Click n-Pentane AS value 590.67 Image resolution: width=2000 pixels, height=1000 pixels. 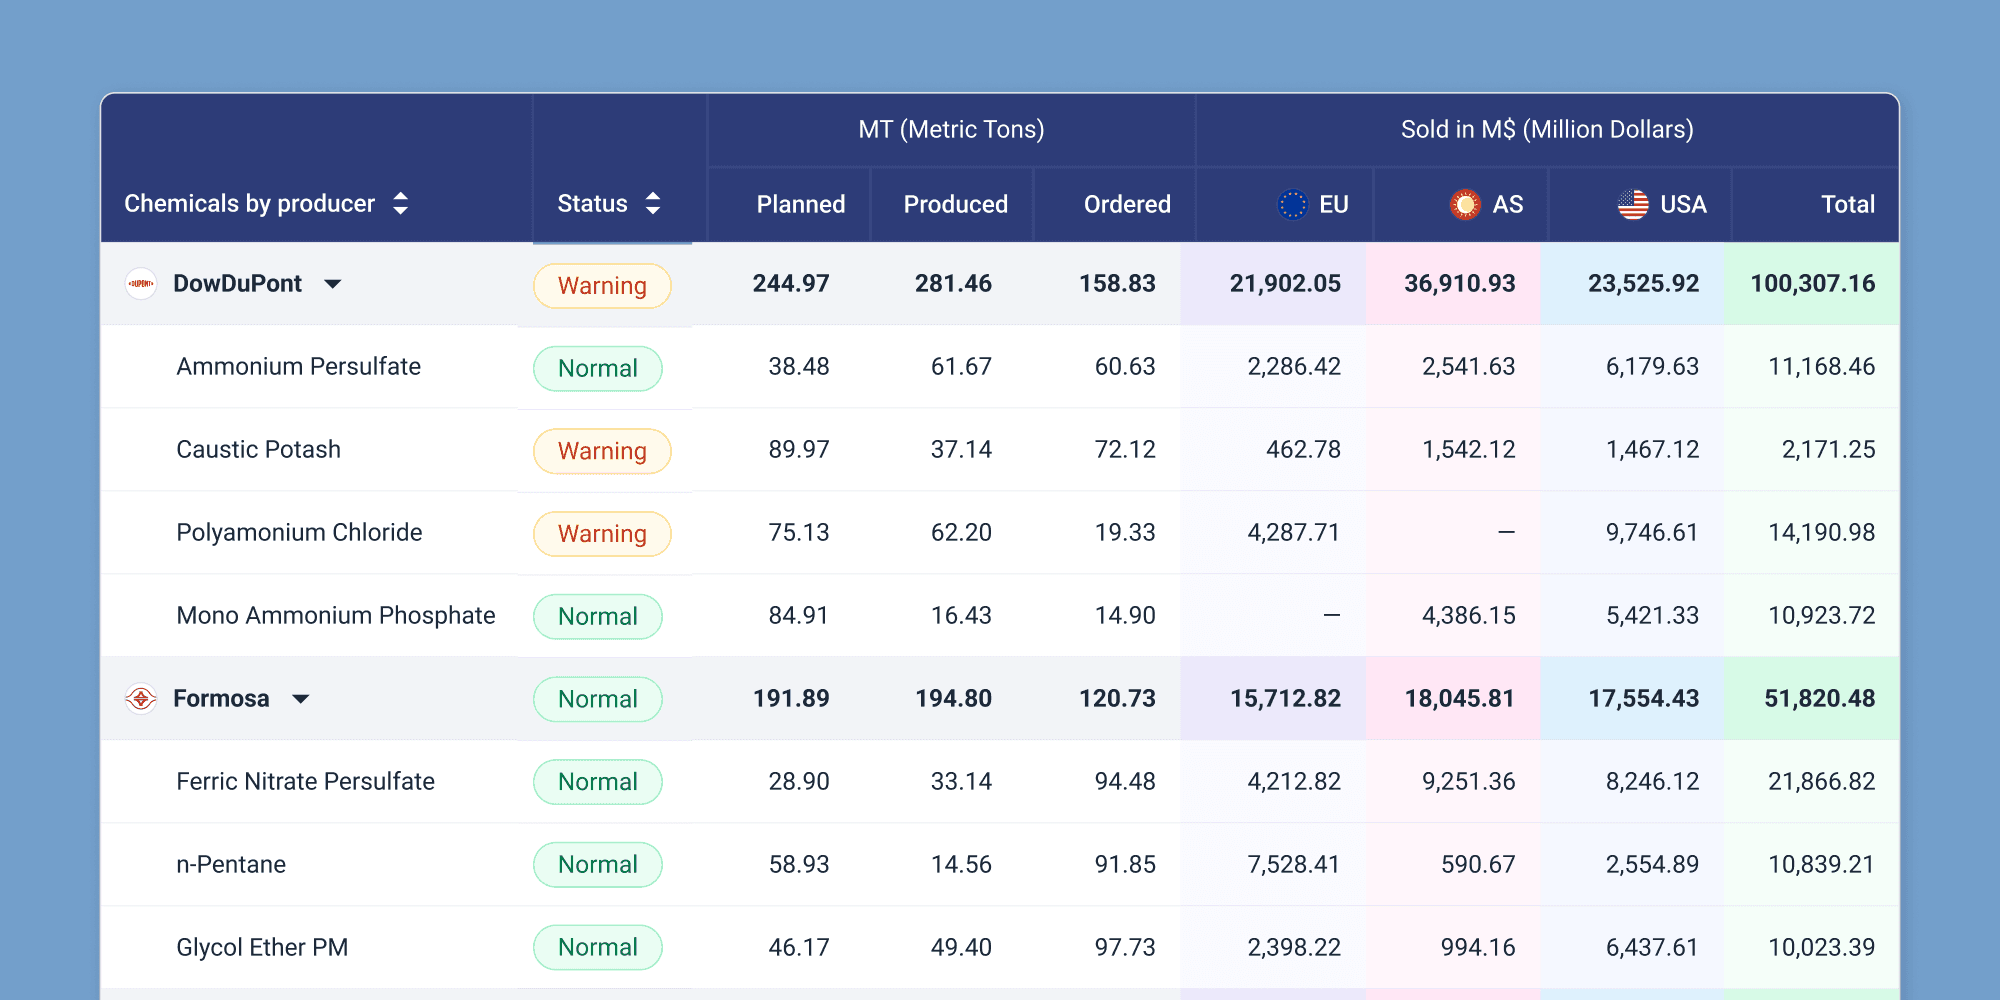pos(1478,864)
